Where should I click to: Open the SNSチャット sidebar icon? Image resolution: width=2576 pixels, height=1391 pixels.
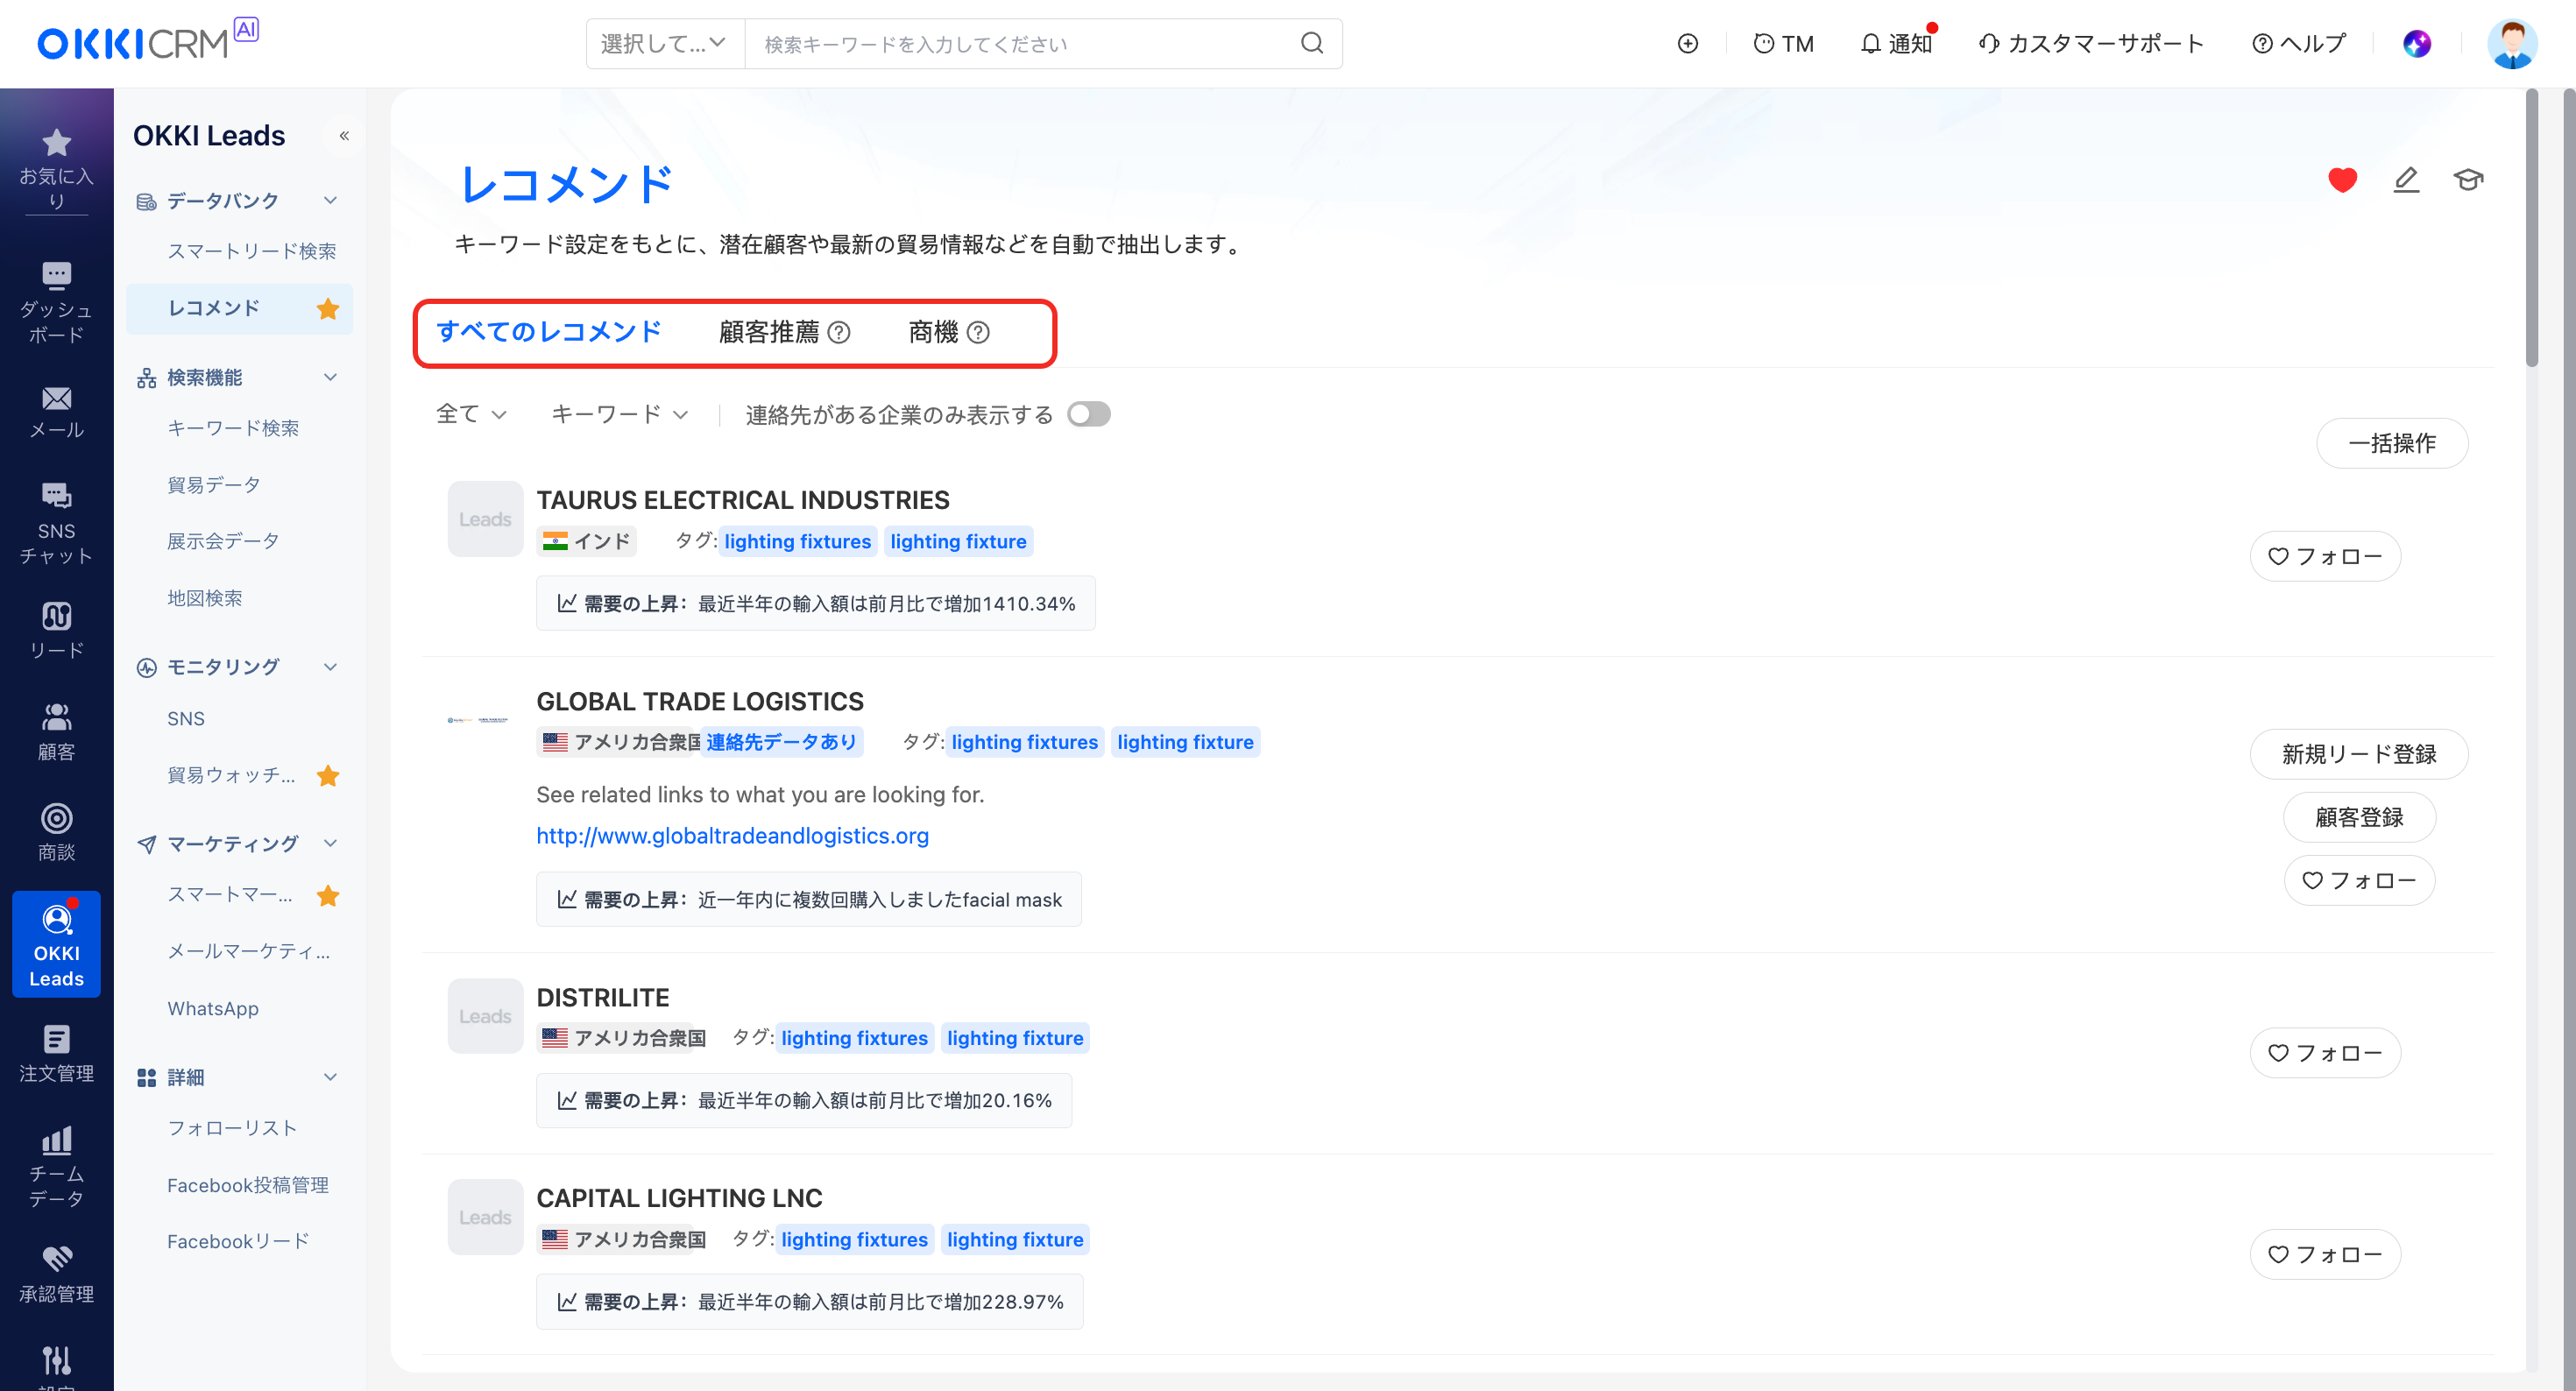point(56,524)
